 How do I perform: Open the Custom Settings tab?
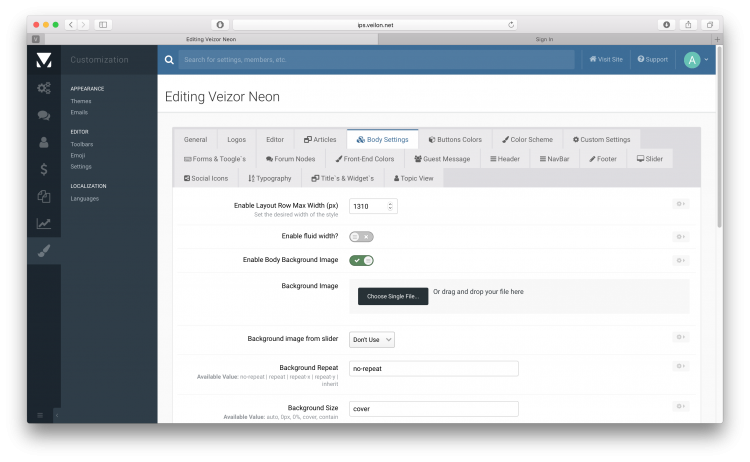(602, 140)
